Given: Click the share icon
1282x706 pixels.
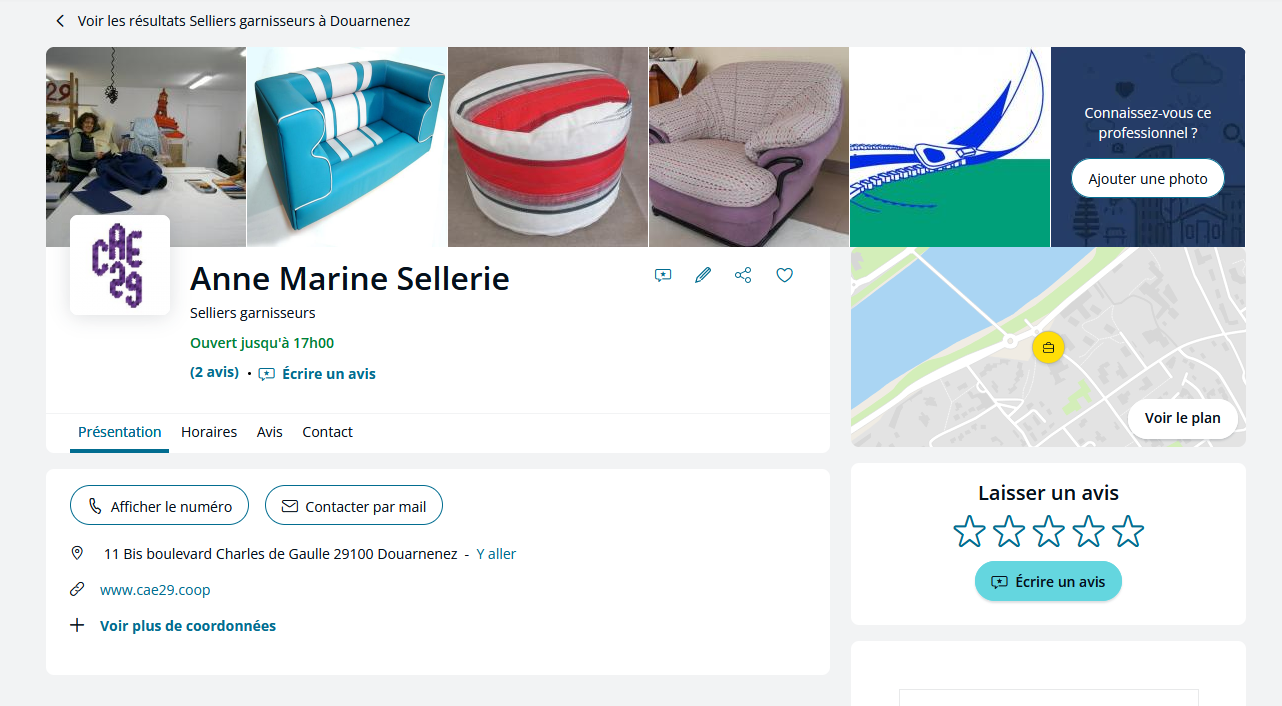Looking at the screenshot, I should tap(743, 275).
